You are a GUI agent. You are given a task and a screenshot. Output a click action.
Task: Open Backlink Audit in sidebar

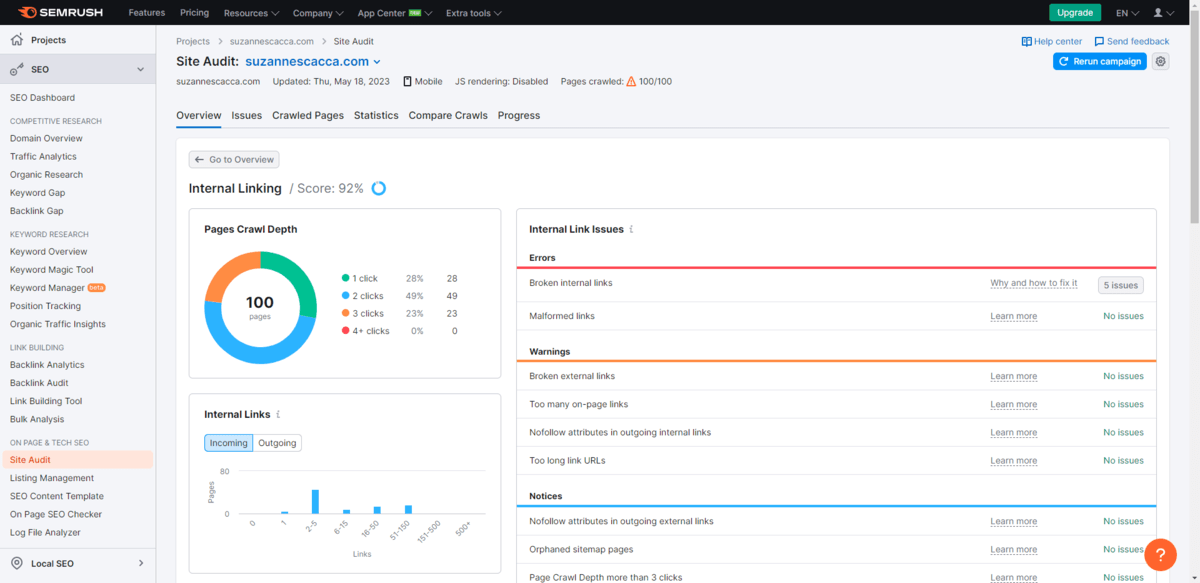(x=39, y=383)
